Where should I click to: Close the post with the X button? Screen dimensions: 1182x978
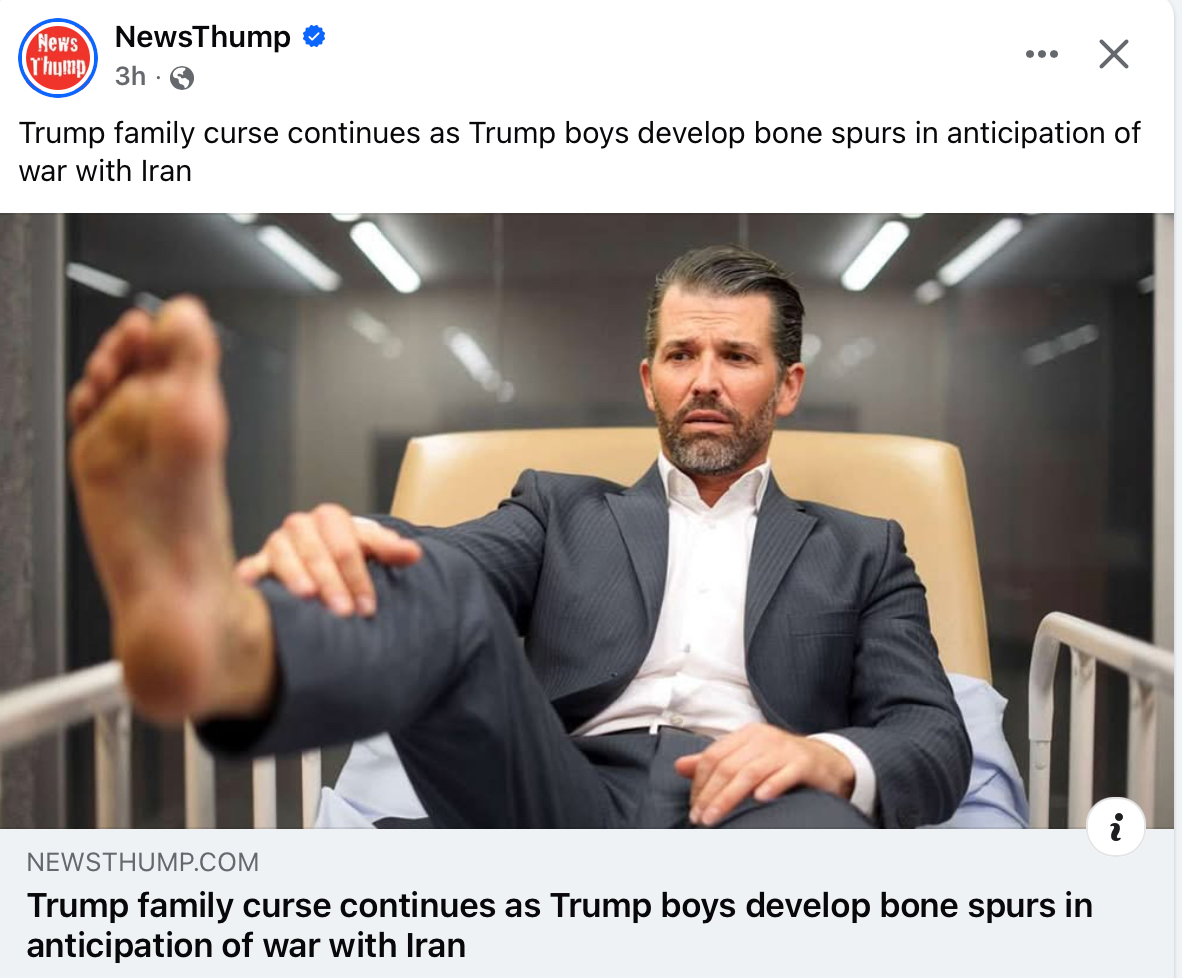coord(1113,54)
